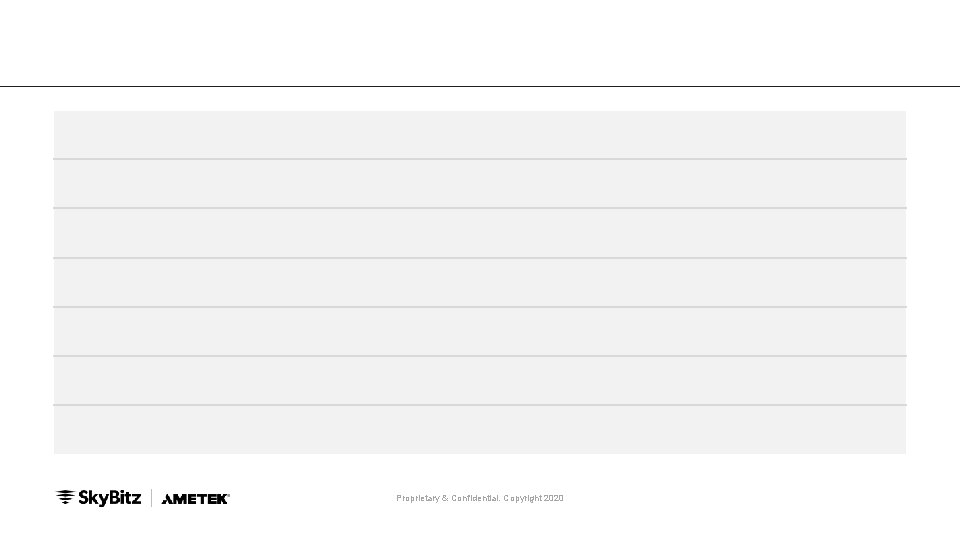The image size is (960, 540).
Task: Click divider line under the fifth row
Action: 480,356
